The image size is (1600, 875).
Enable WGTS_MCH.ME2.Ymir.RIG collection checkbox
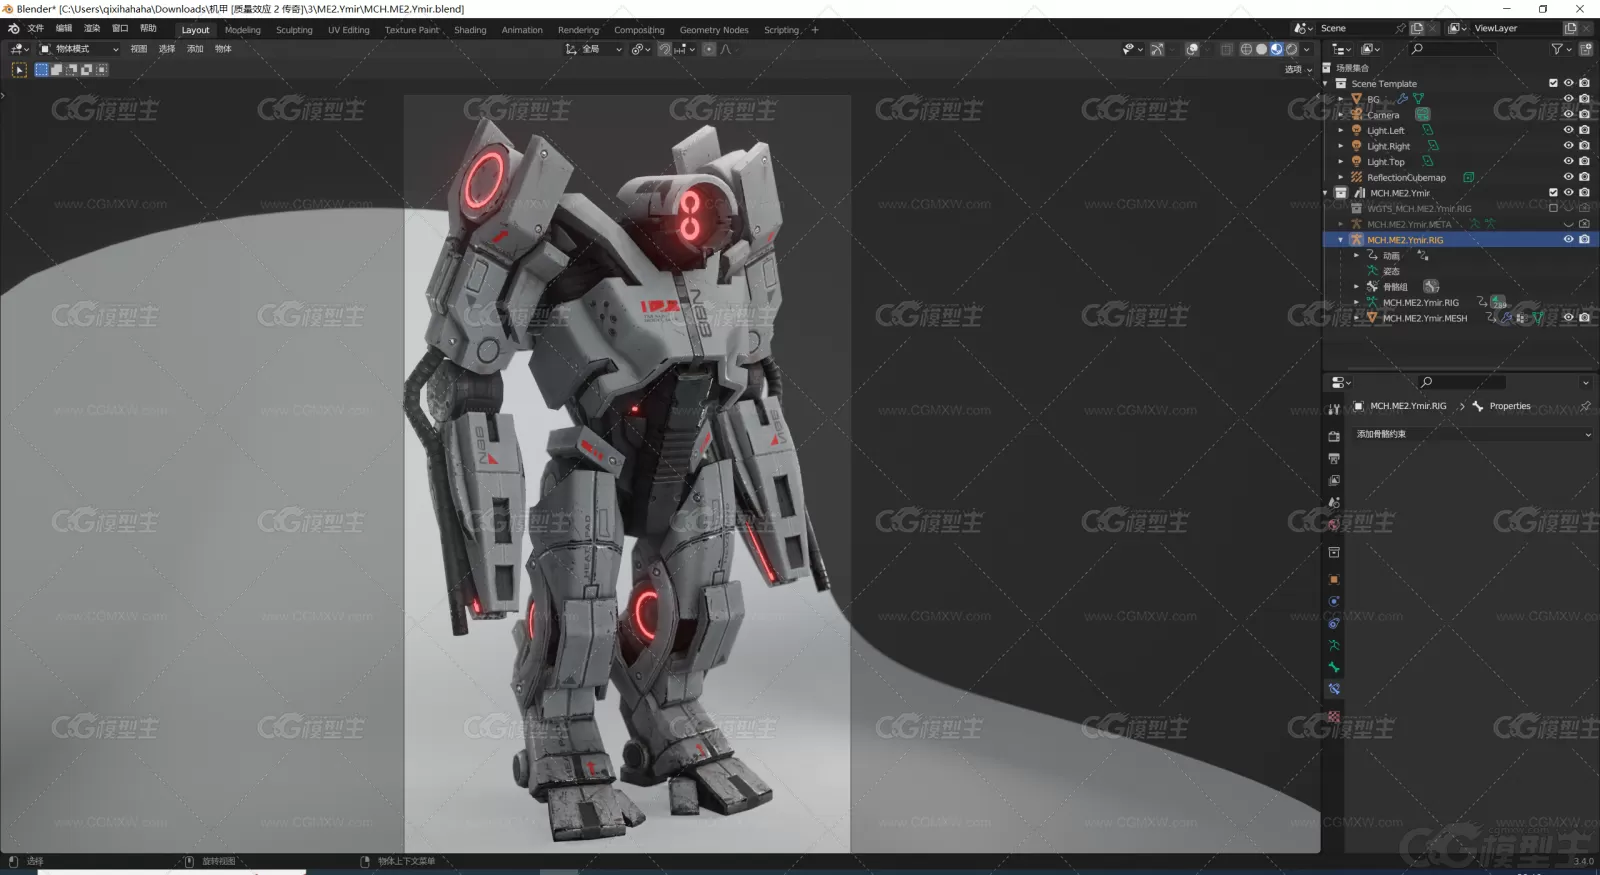1553,208
